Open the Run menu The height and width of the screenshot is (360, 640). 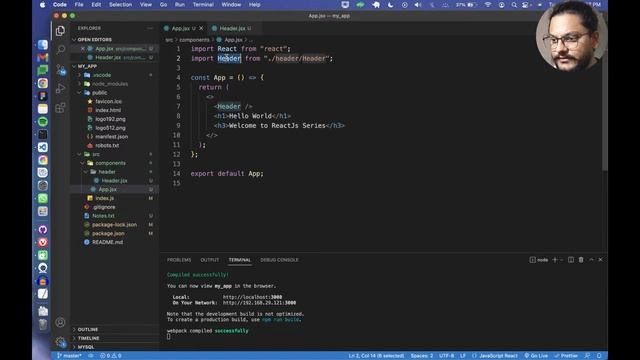[x=180, y=4]
